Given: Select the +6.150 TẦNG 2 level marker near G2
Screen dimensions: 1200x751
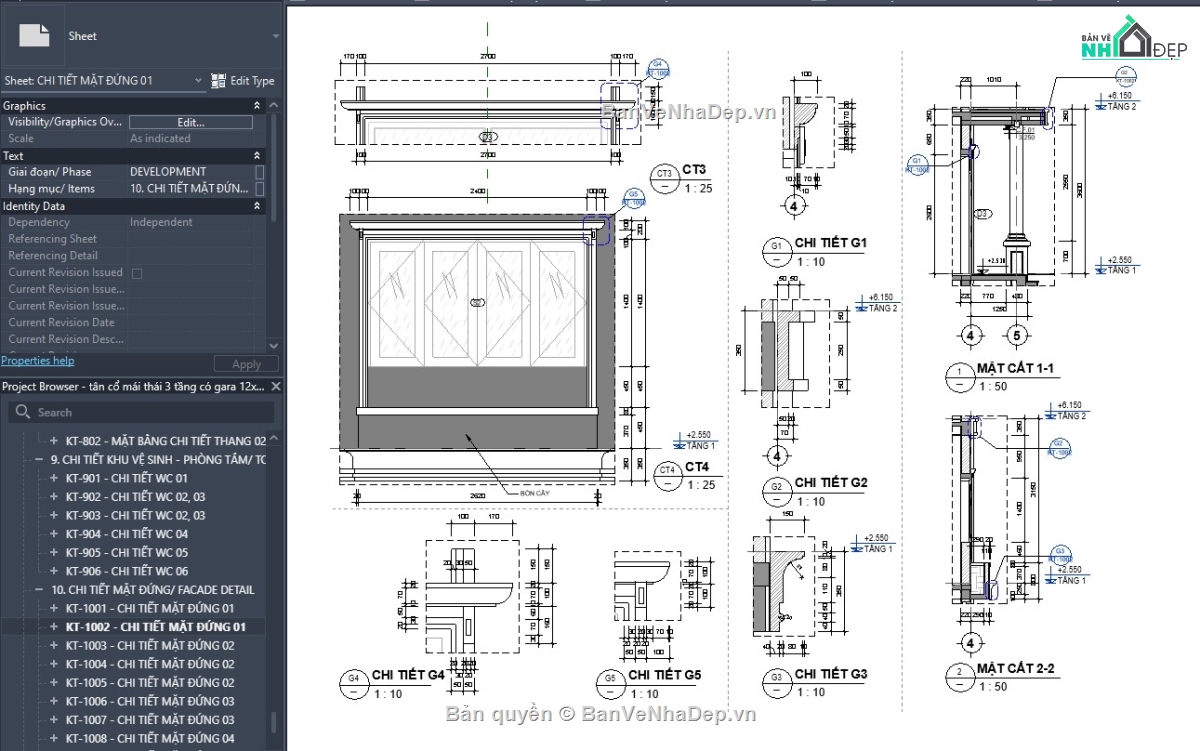Looking at the screenshot, I should [876, 302].
